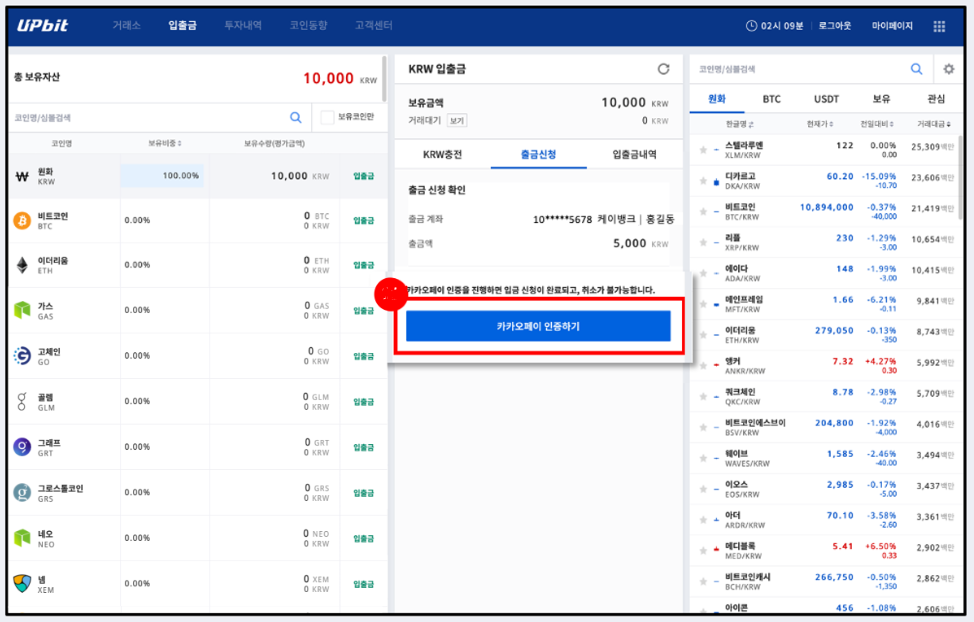The width and height of the screenshot is (974, 622).
Task: Refresh the KRW 입출금 panel
Action: (663, 69)
